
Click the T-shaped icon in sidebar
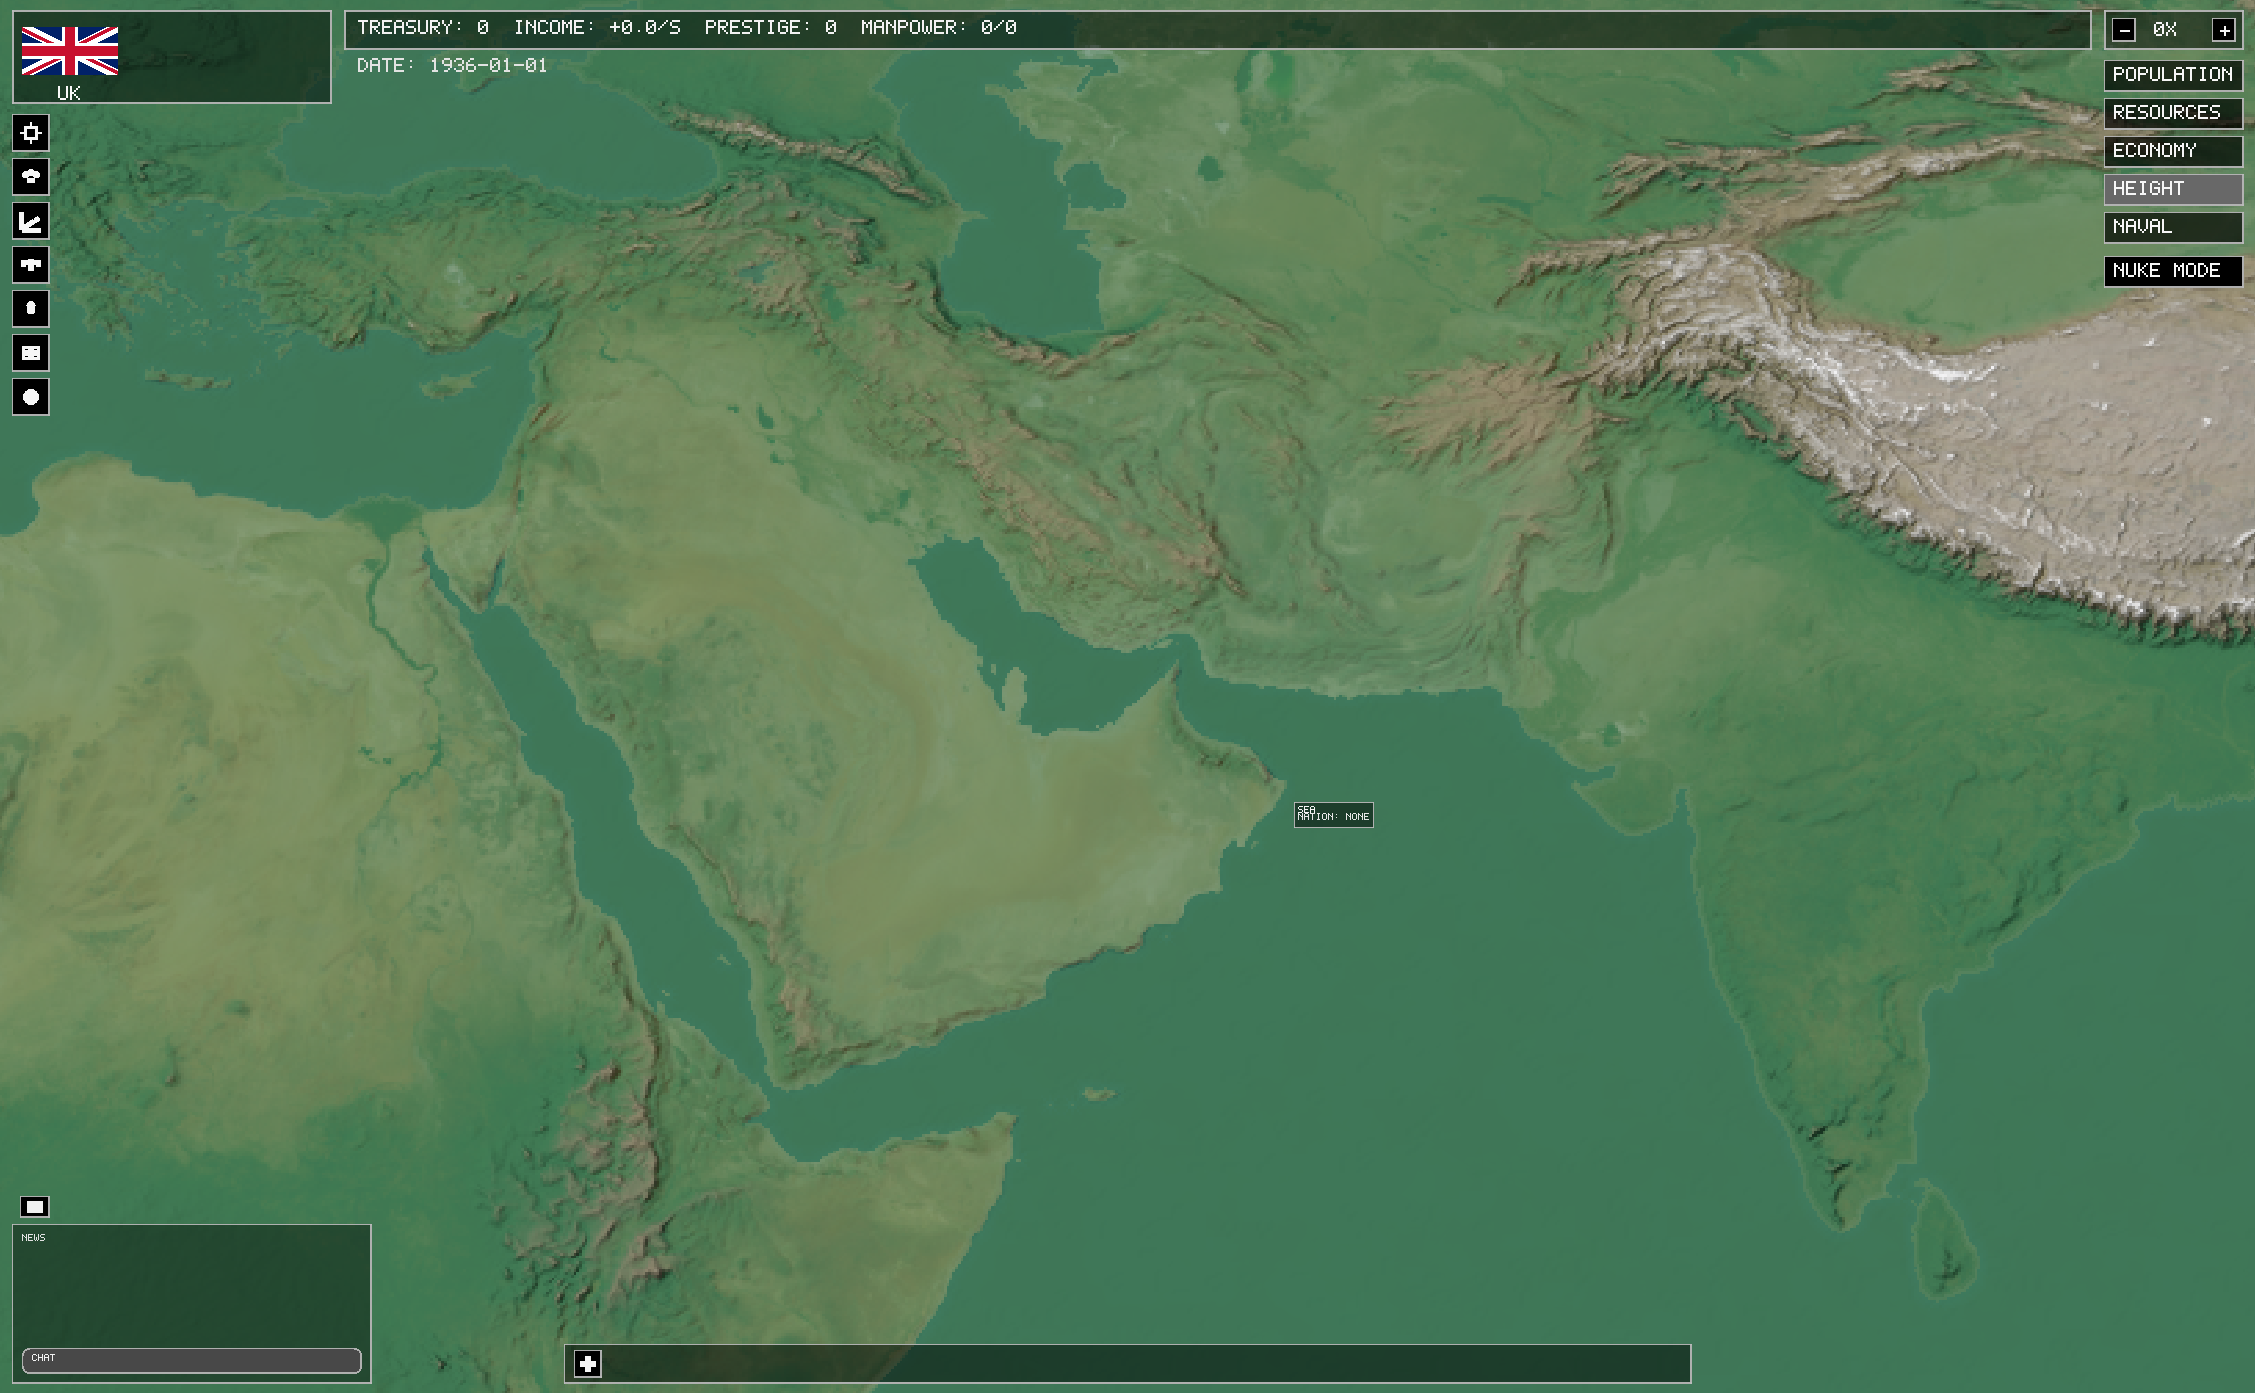pyautogui.click(x=31, y=265)
